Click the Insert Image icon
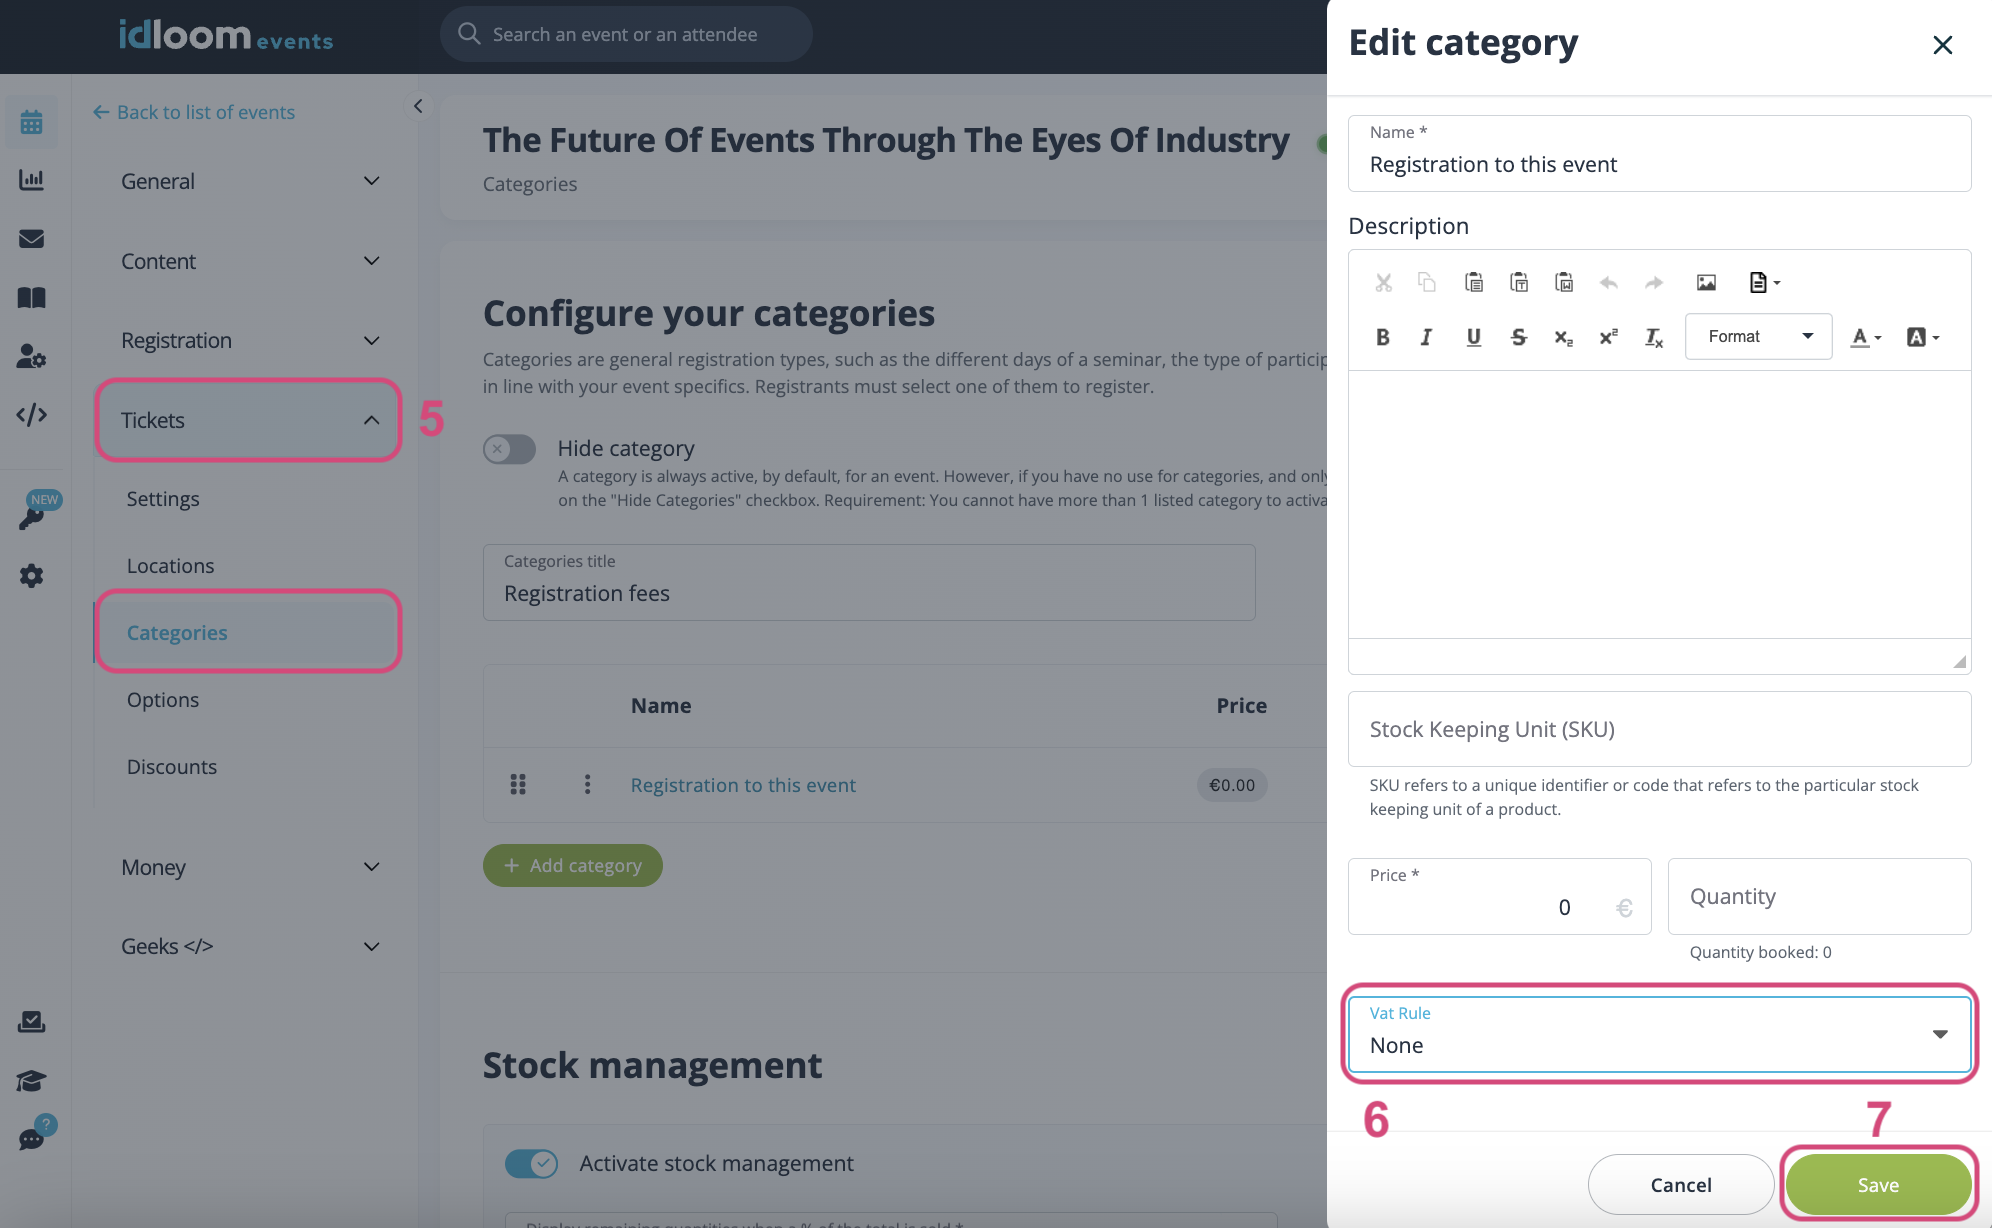Viewport: 1992px width, 1228px height. [1705, 282]
